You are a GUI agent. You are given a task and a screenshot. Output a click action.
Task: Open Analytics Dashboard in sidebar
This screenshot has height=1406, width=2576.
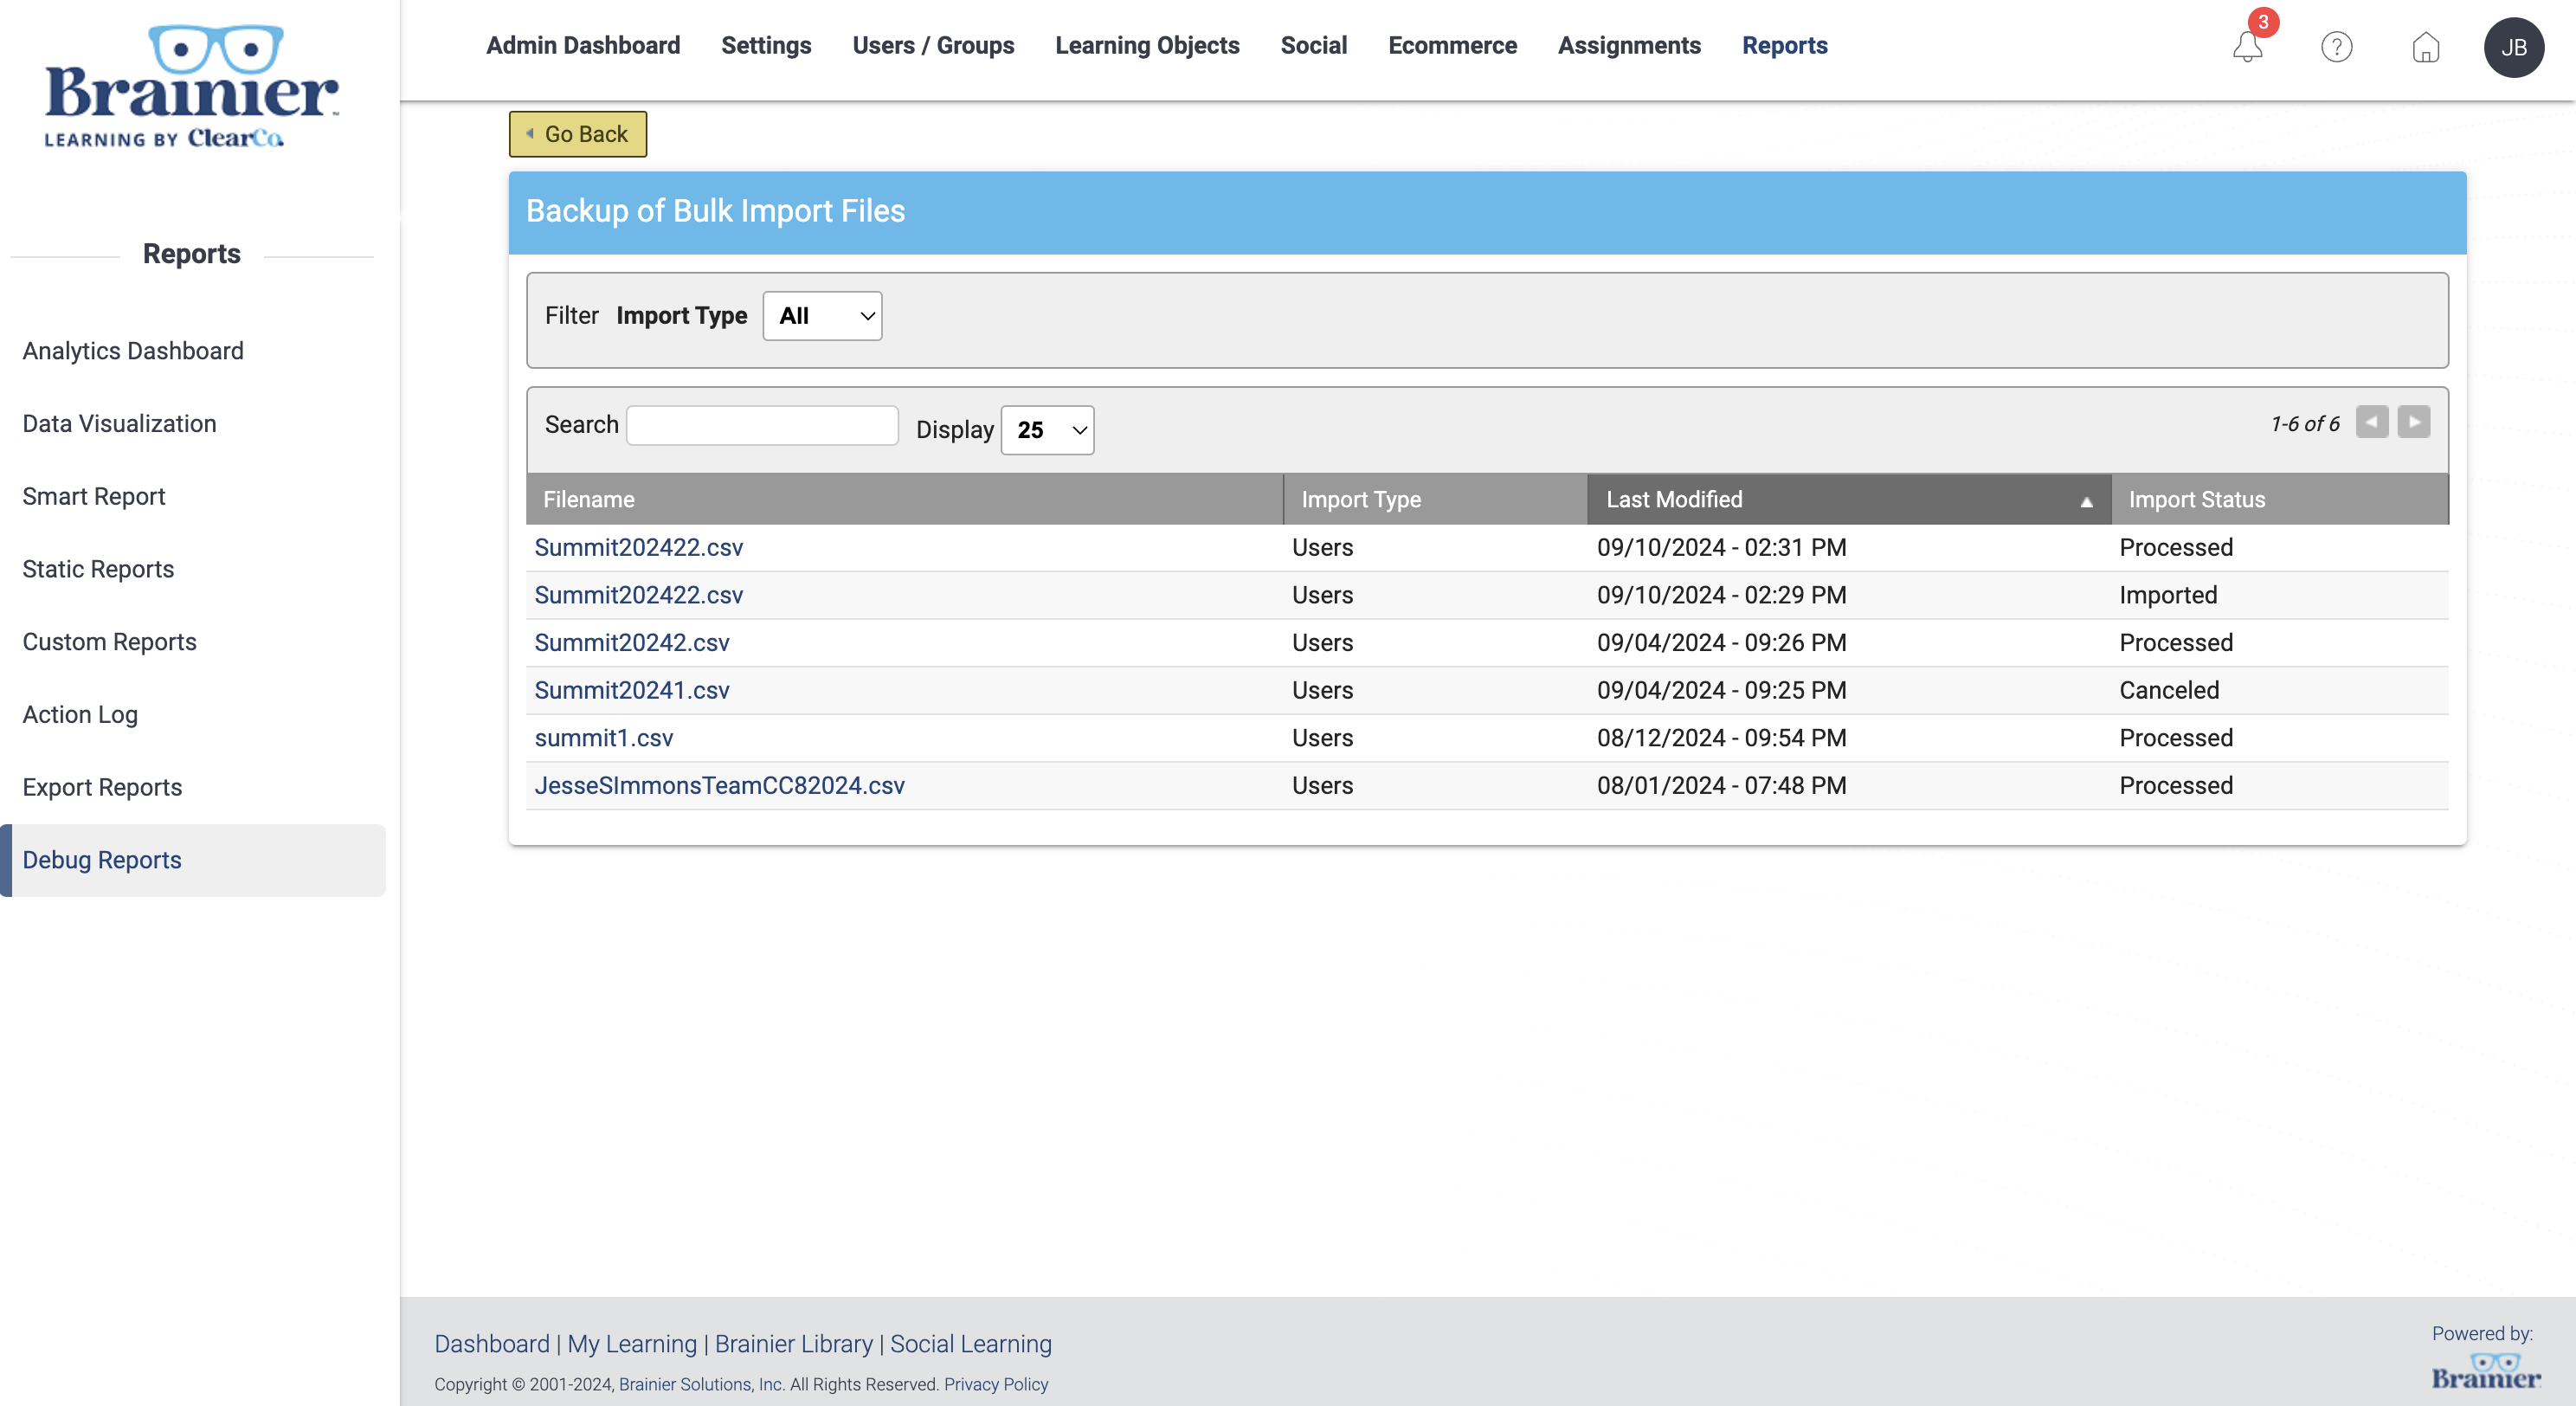pos(133,351)
